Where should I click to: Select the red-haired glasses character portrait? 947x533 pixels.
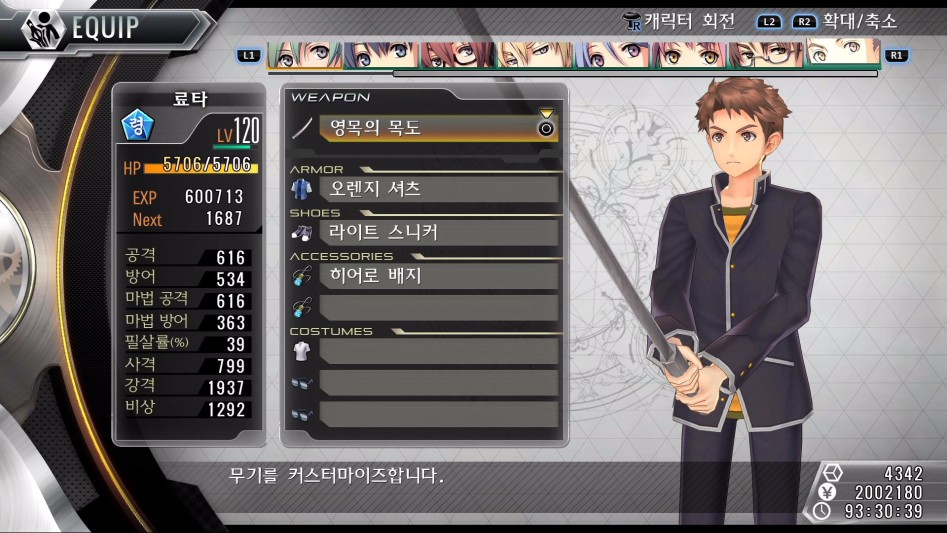(458, 54)
